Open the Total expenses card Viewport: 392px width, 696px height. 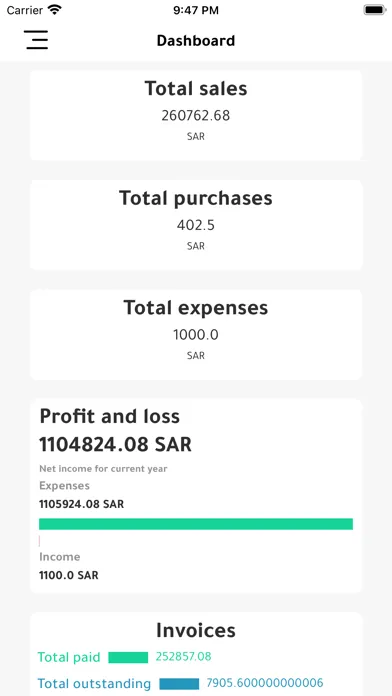click(196, 335)
